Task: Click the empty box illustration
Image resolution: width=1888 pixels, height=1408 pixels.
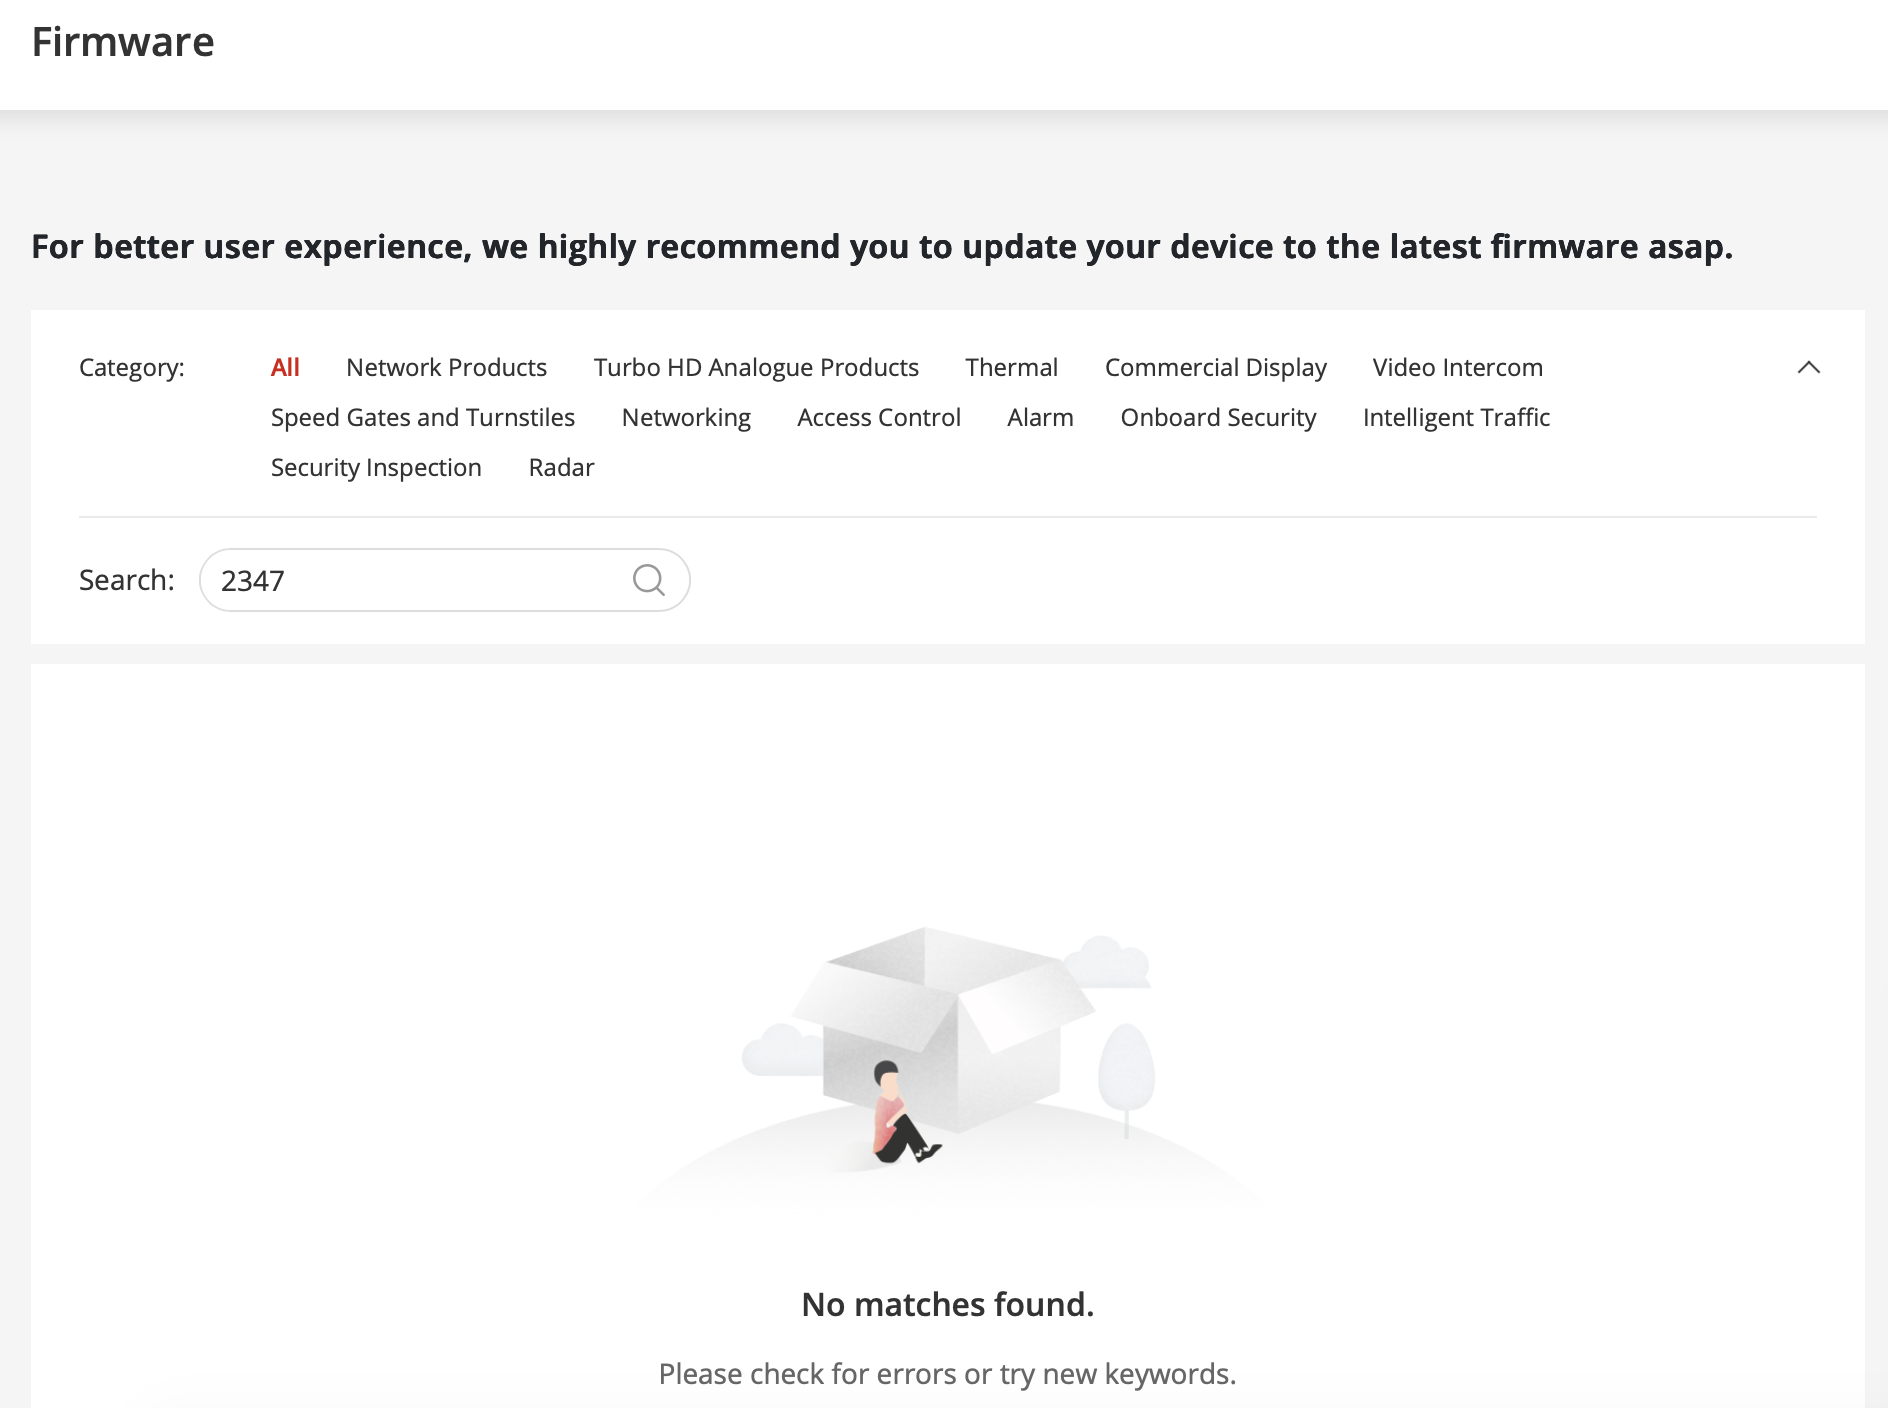Action: [948, 1030]
